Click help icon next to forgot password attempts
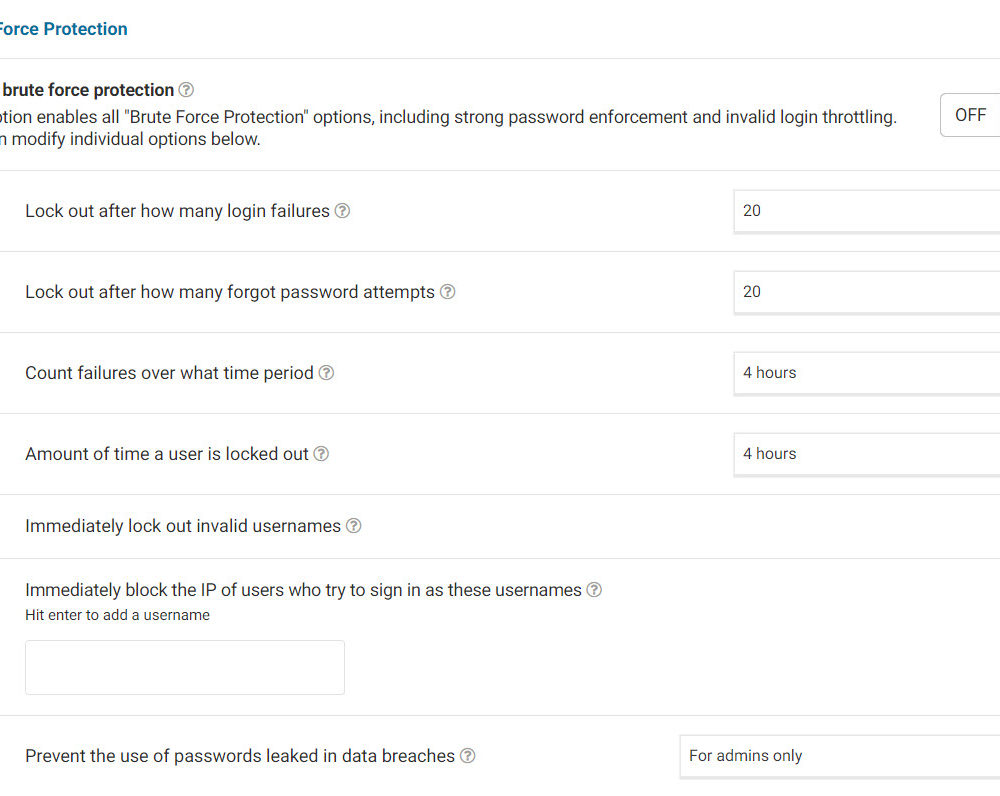 tap(448, 292)
